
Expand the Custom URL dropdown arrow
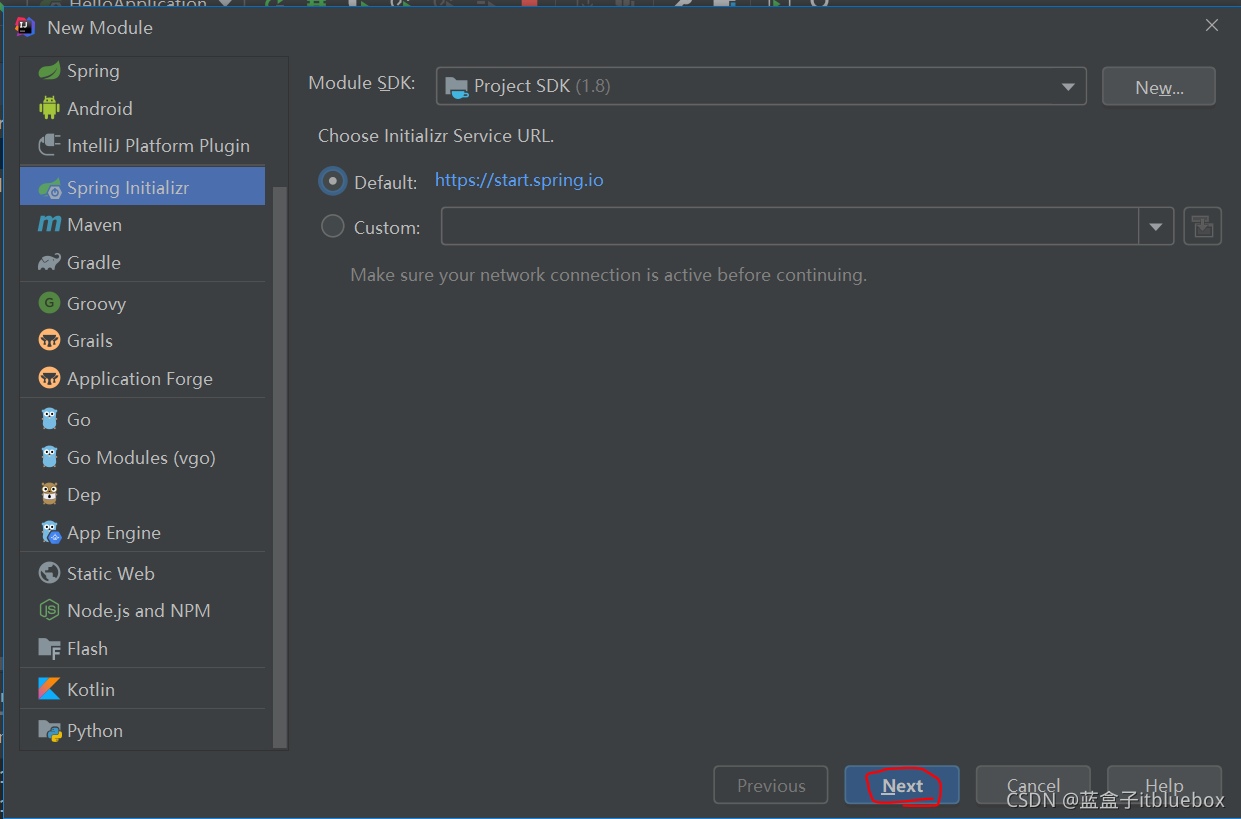[x=1156, y=227]
